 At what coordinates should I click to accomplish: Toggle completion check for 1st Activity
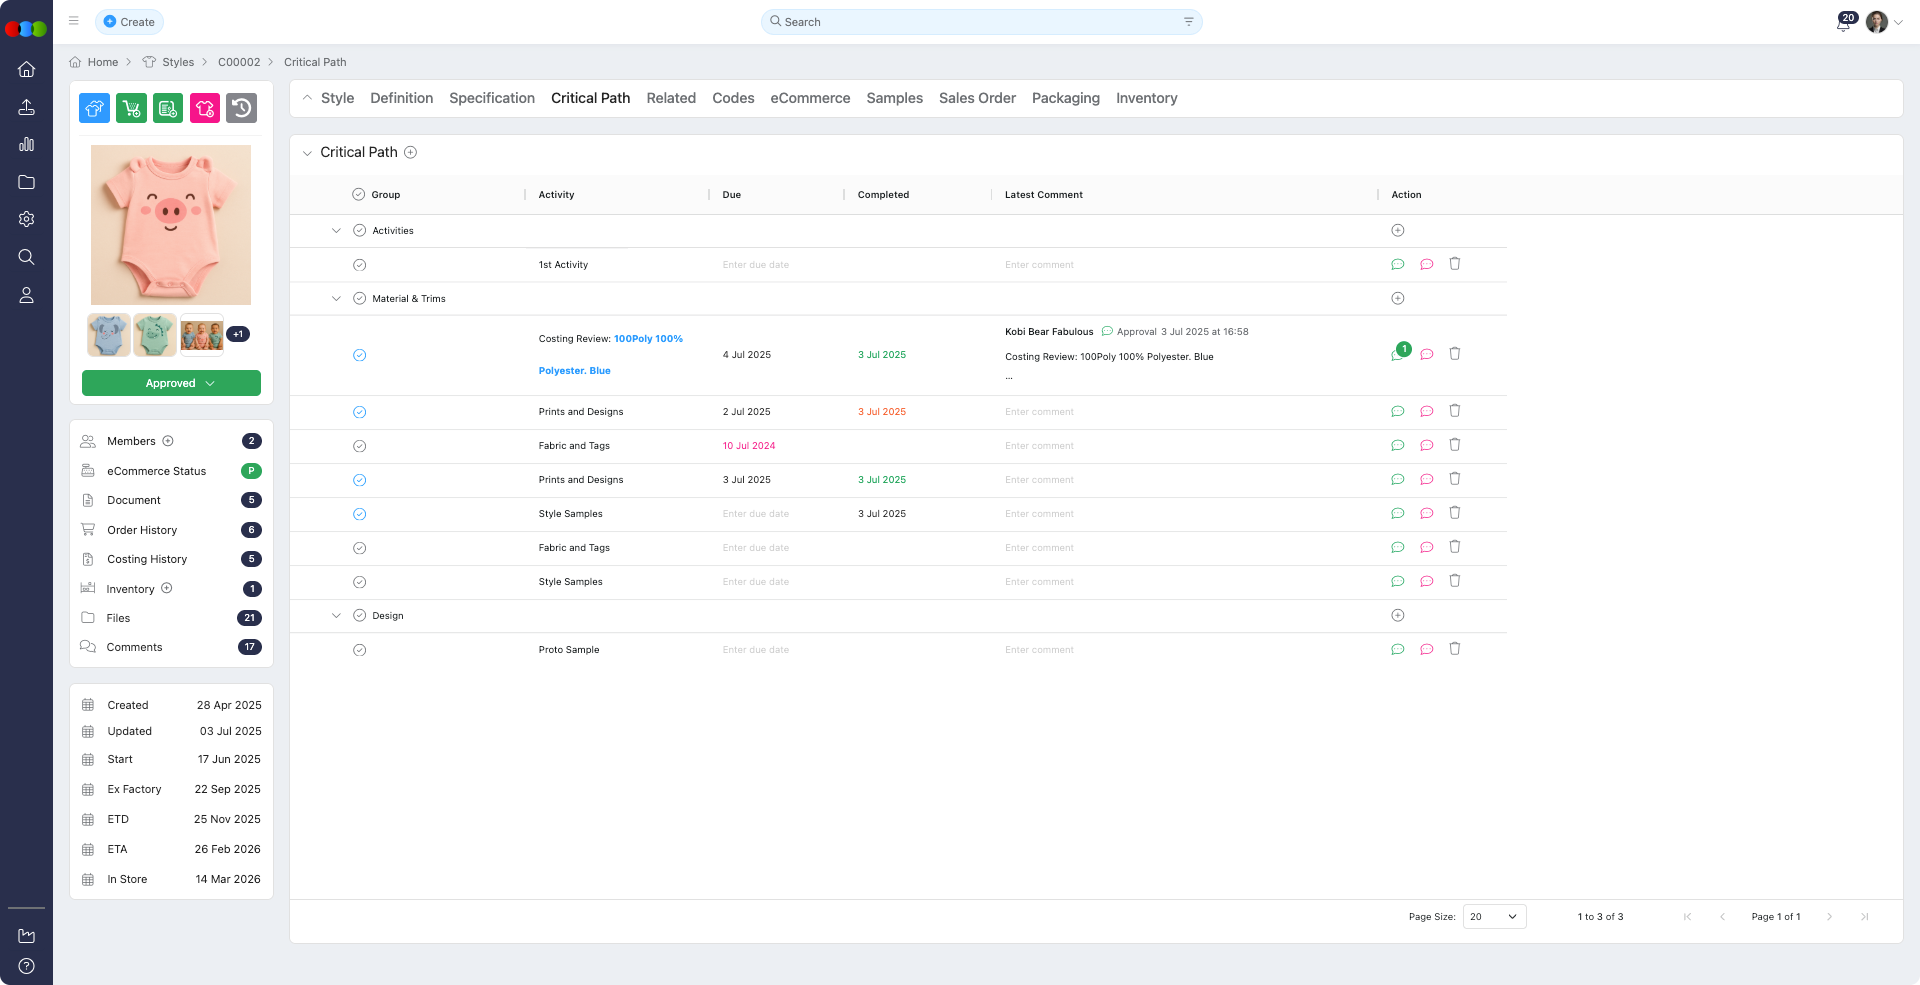[360, 265]
